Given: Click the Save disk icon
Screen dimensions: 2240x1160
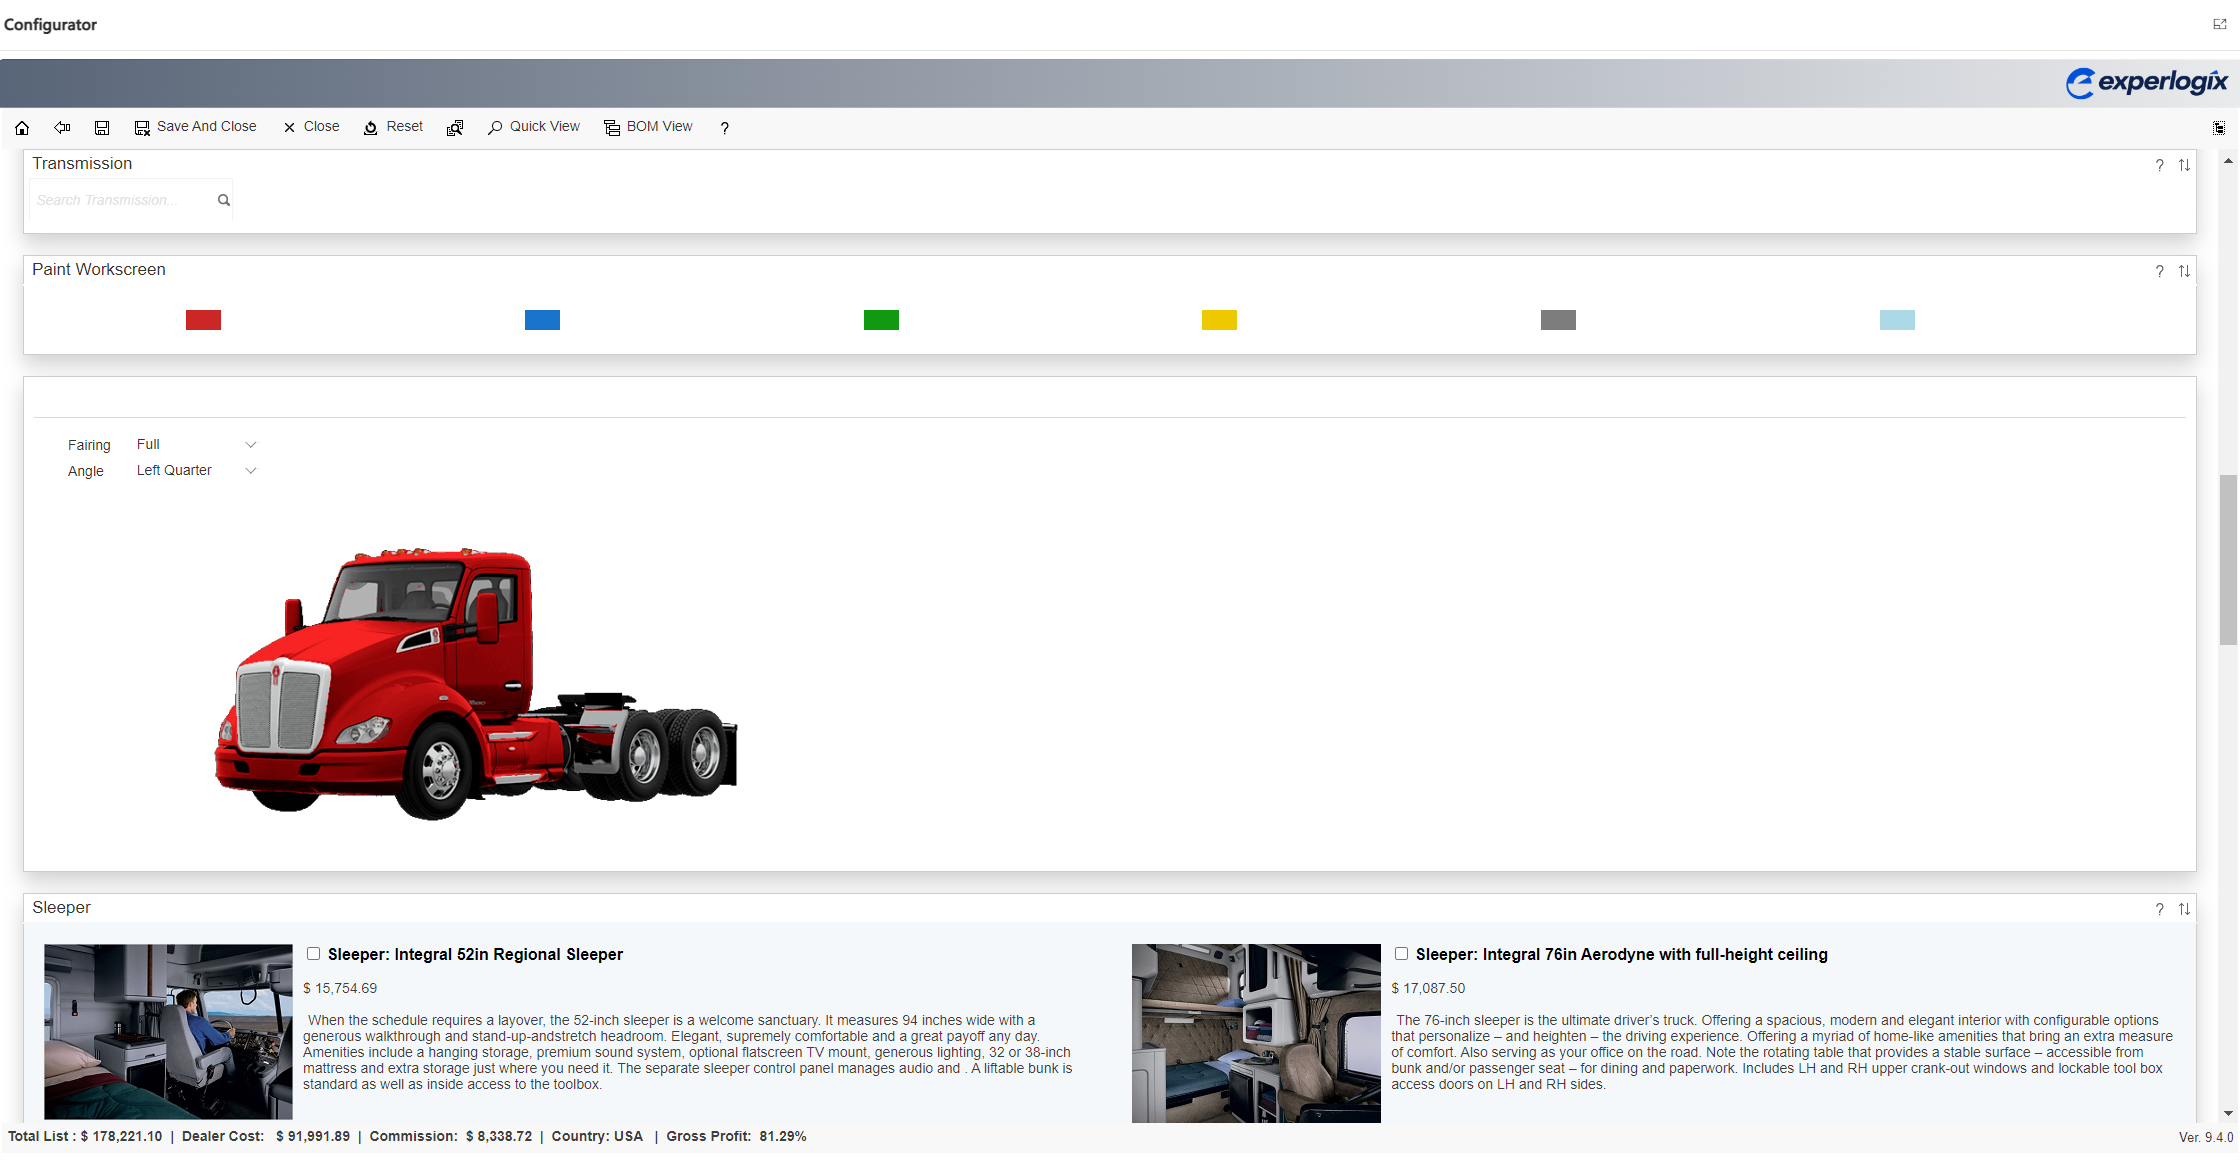Looking at the screenshot, I should [x=101, y=127].
